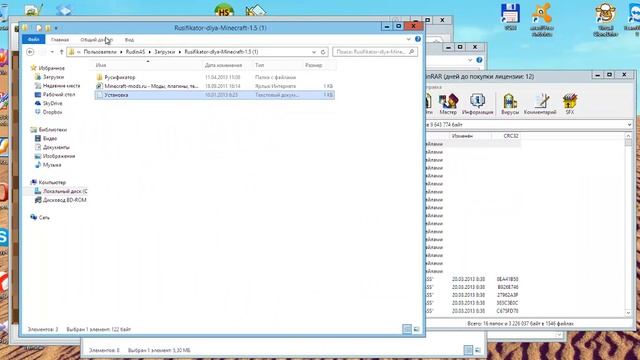640x360 pixels.
Task: Click Загрузки in the address breadcrumb
Action: (x=164, y=52)
